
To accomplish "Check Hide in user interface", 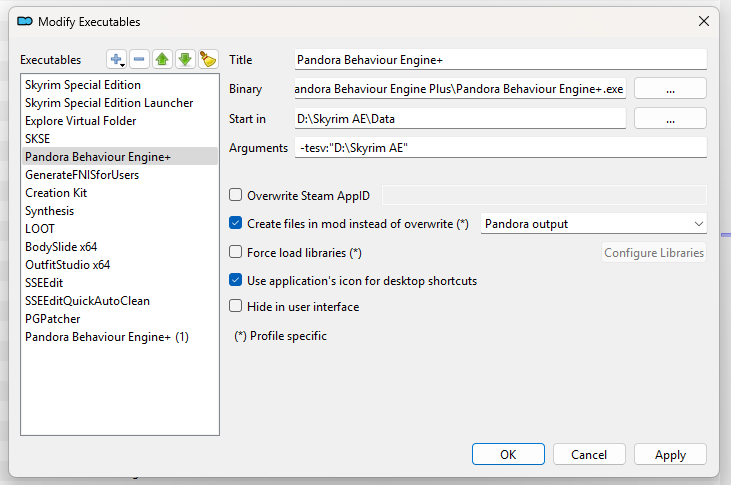I will [x=235, y=306].
